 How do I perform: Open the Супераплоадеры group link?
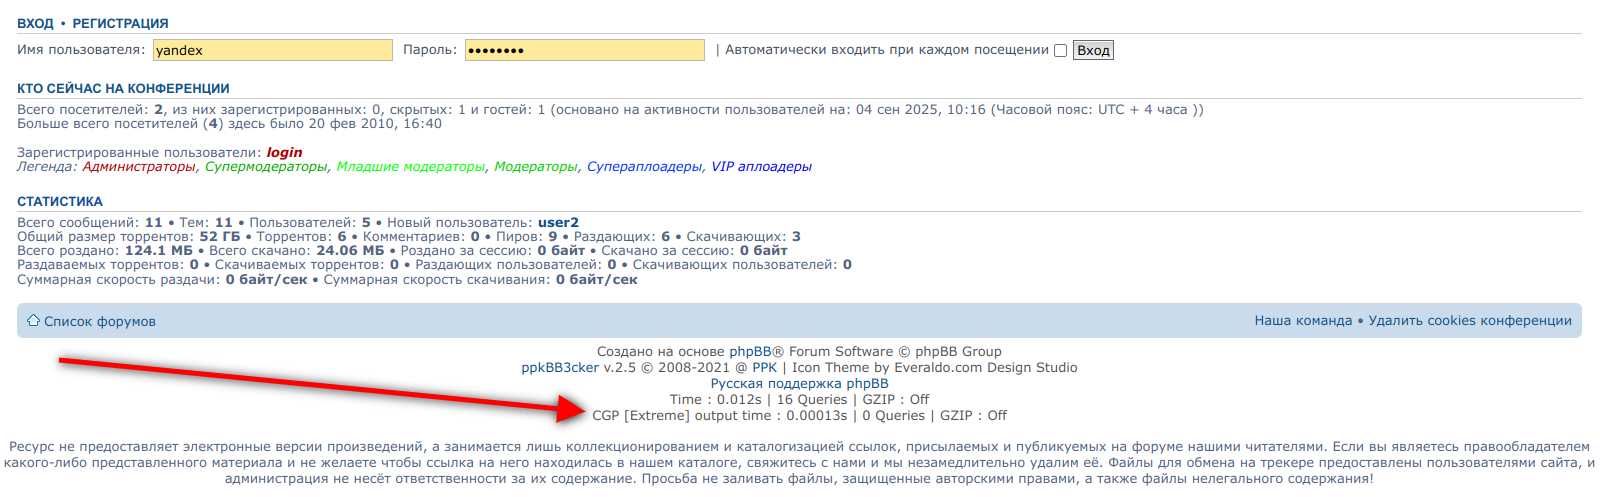click(644, 167)
